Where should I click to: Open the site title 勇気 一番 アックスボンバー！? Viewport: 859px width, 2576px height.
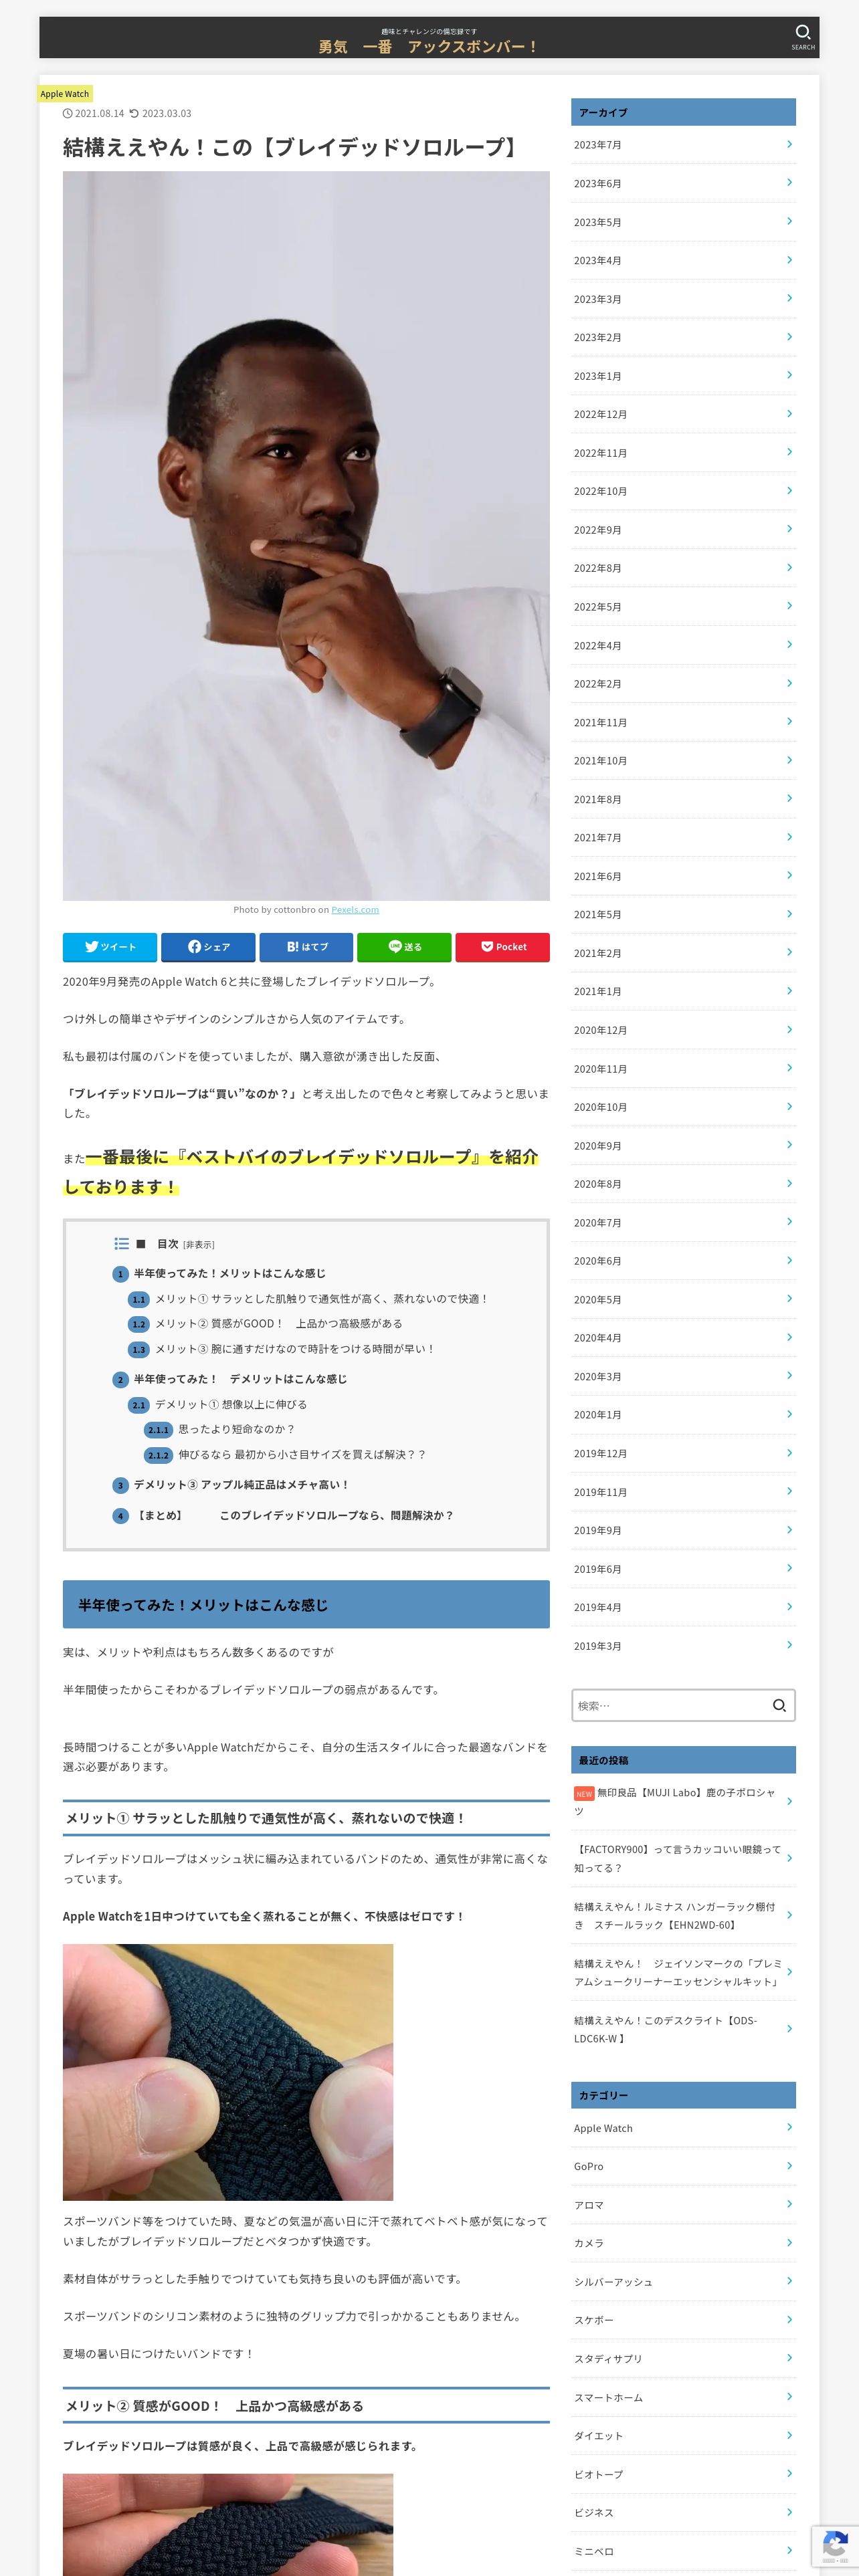tap(429, 46)
